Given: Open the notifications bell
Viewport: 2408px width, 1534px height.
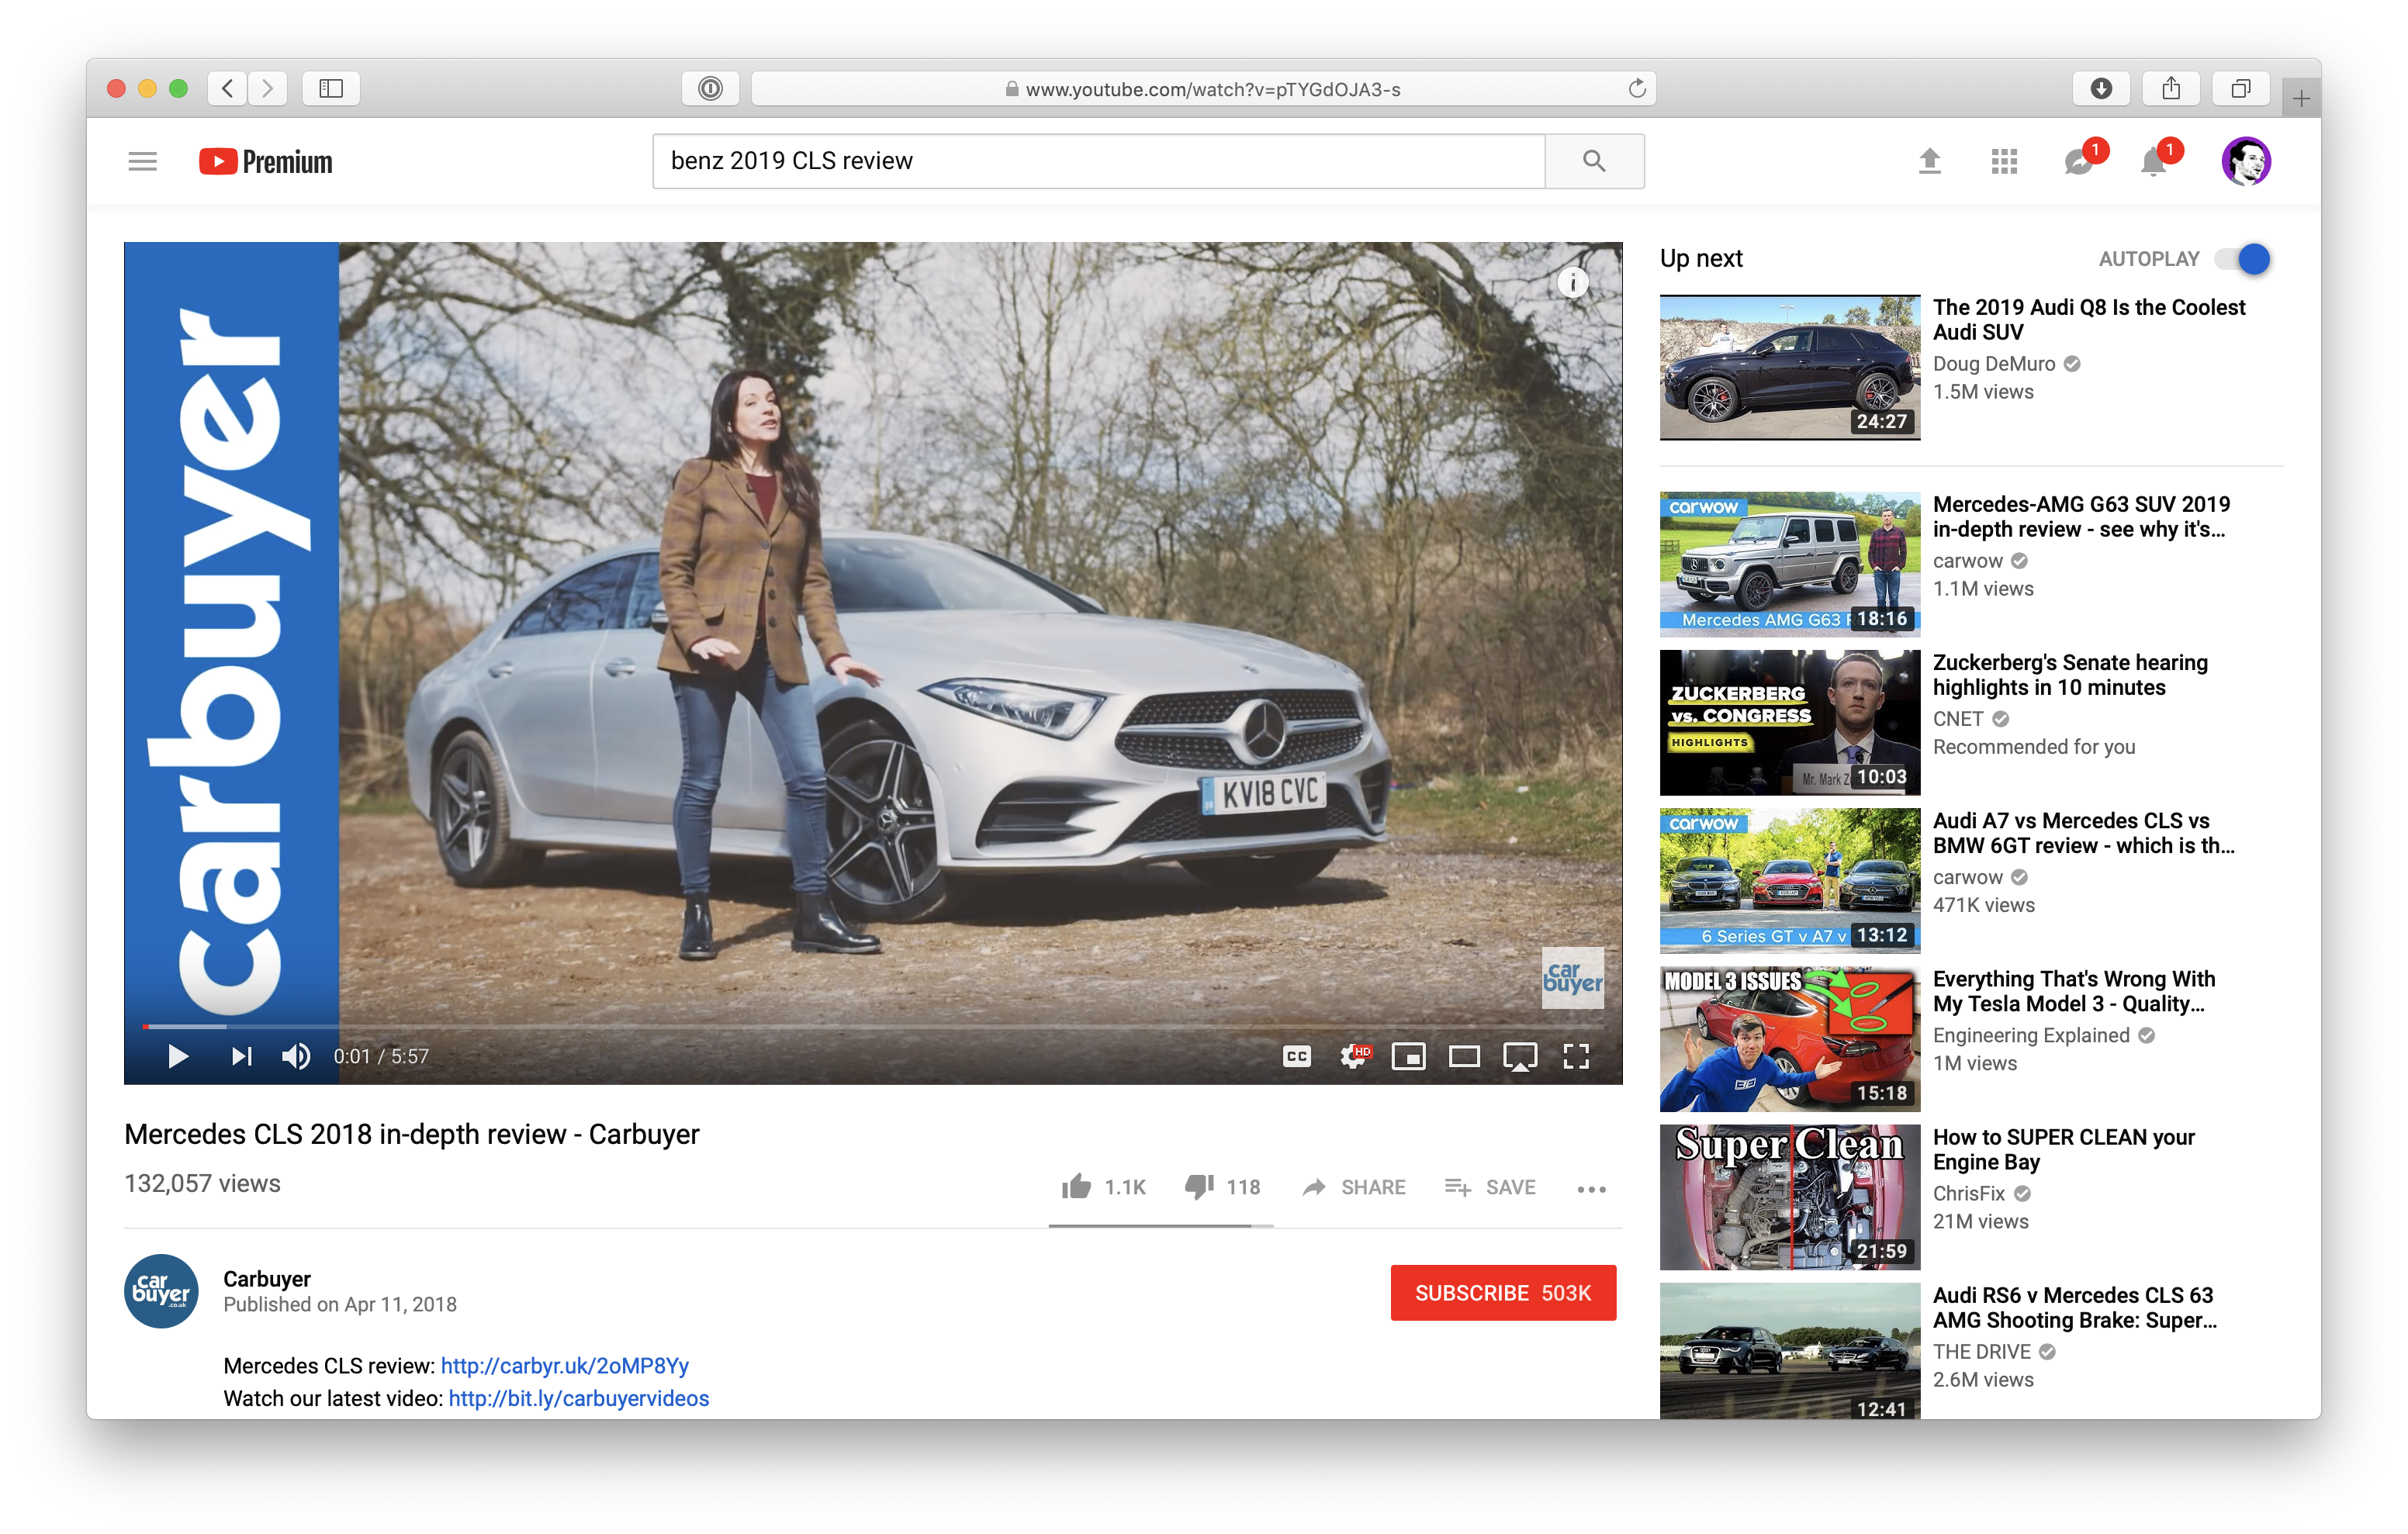Looking at the screenshot, I should (2154, 161).
